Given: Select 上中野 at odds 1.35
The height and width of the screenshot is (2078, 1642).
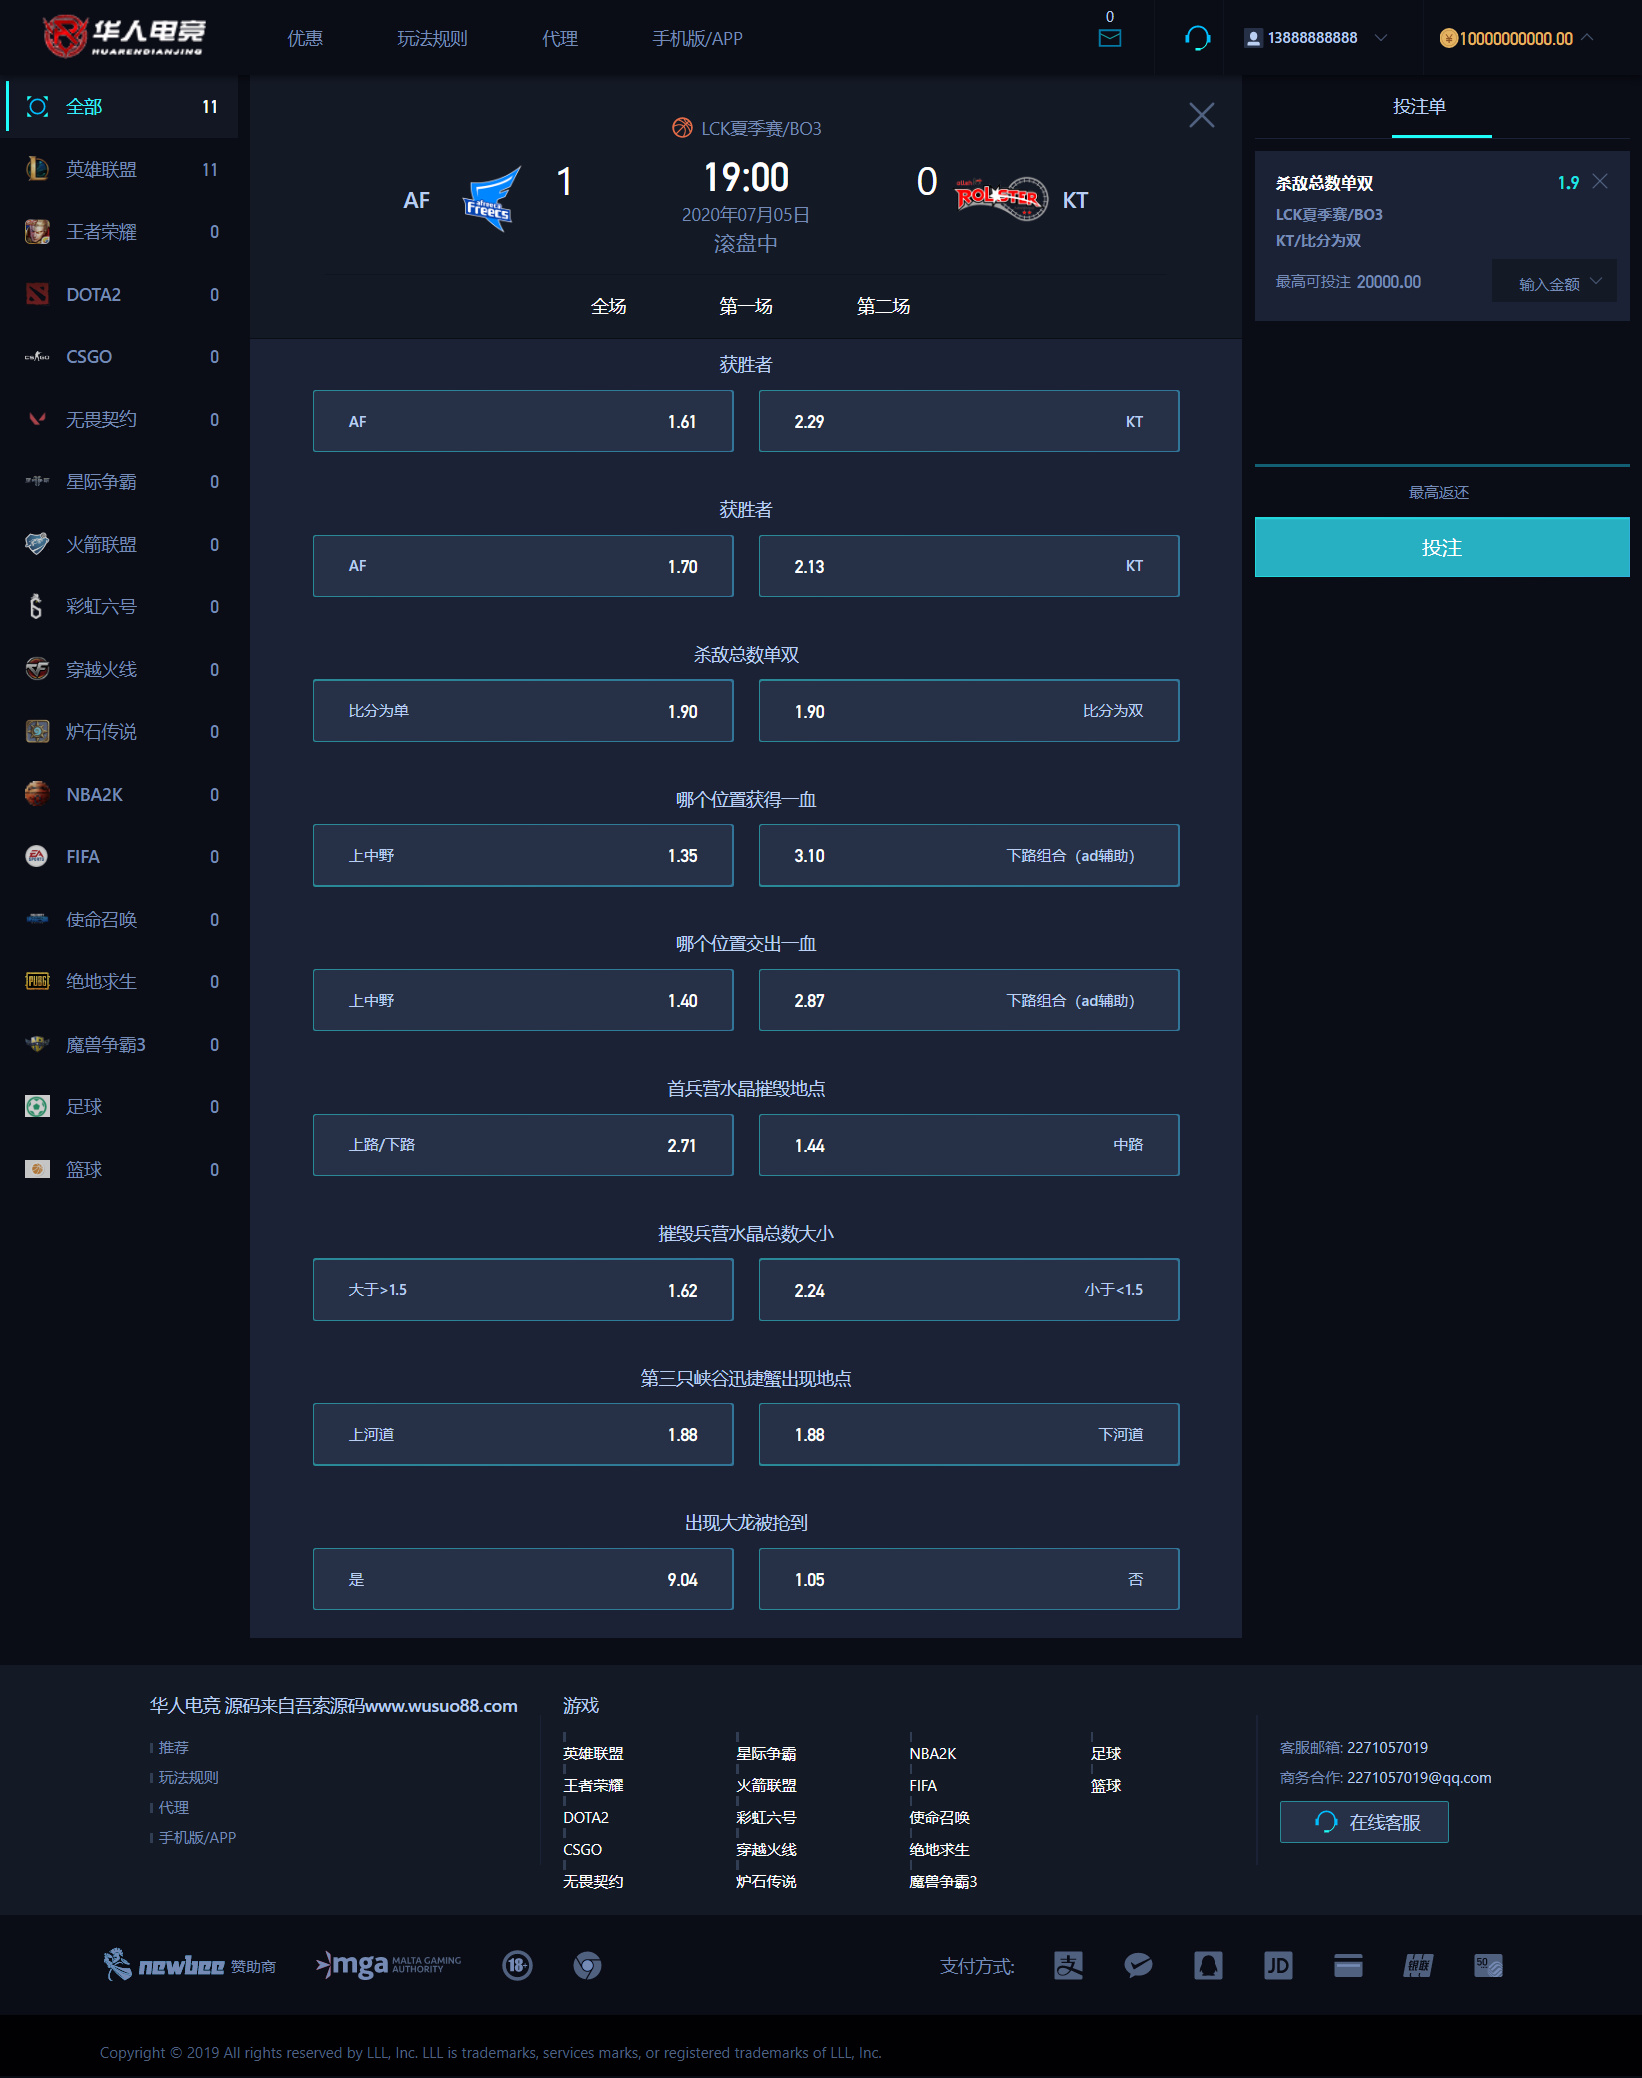Looking at the screenshot, I should 523,855.
